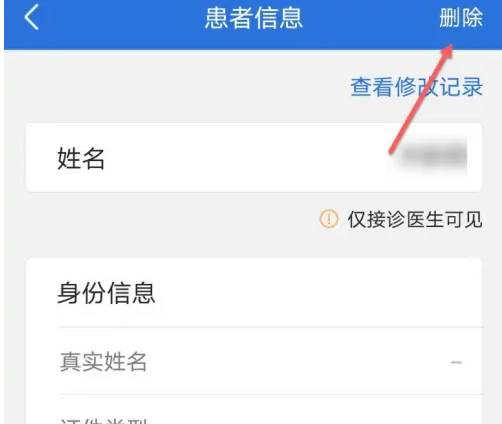The image size is (502, 424).
Task: Tap the back arrow in header
Action: click(x=32, y=18)
